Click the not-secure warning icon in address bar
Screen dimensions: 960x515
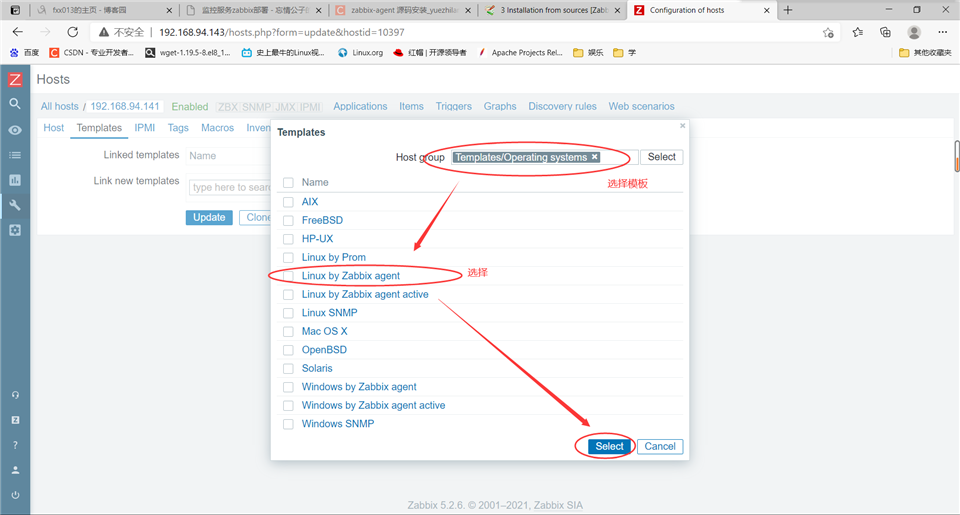click(103, 32)
